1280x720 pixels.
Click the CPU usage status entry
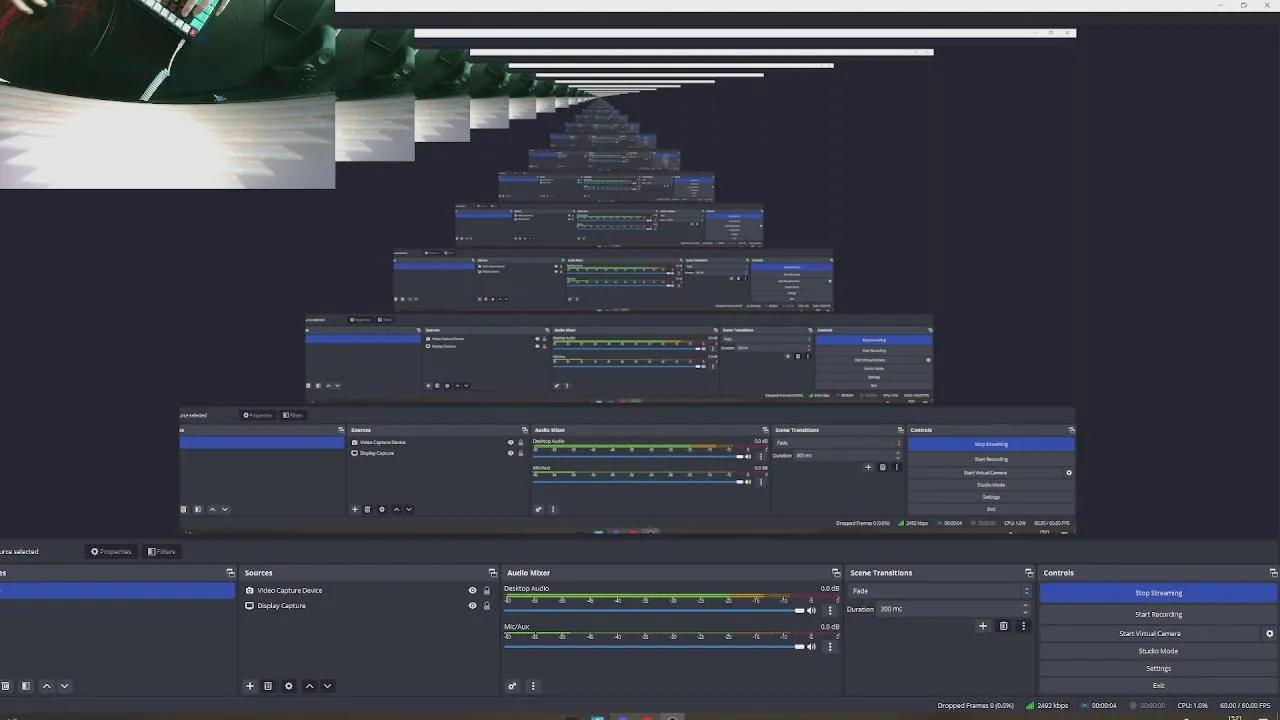[x=1193, y=706]
